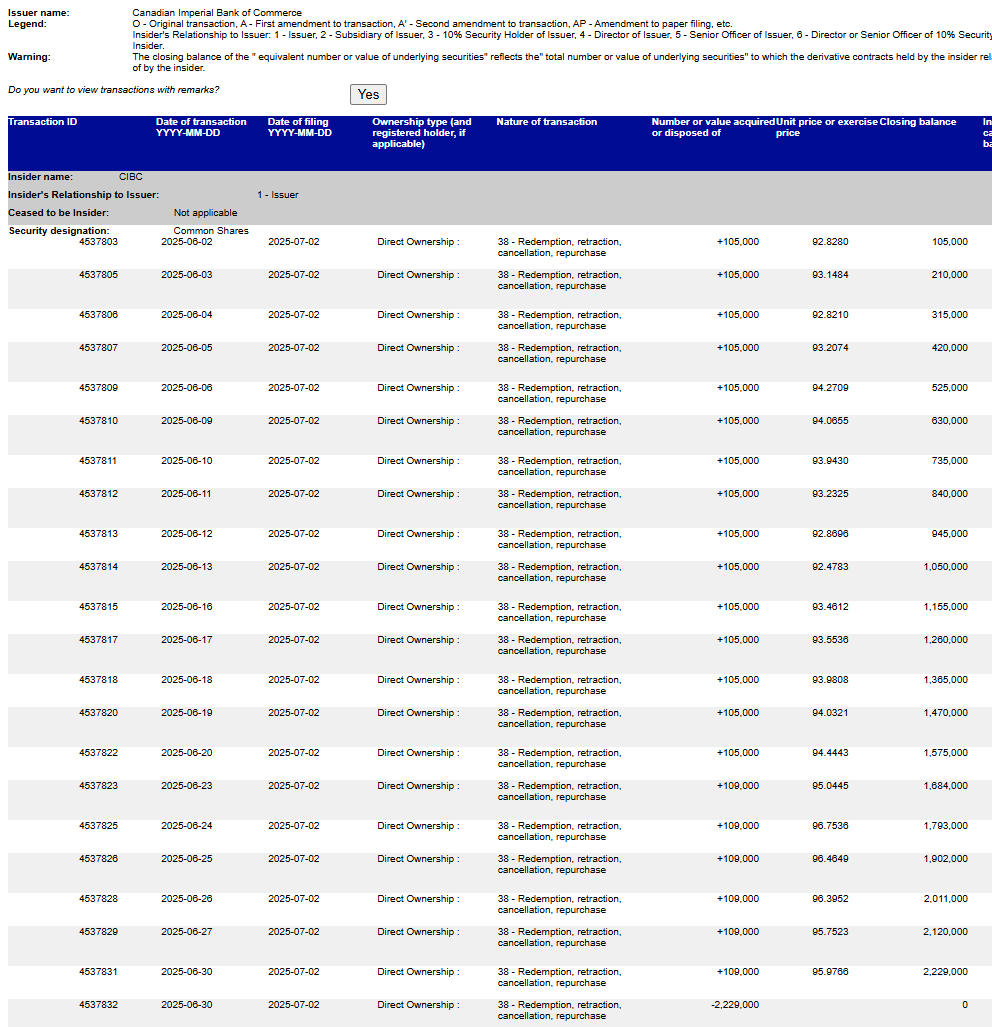The image size is (992, 1027).
Task: Click transaction ID 4537814
Action: coord(98,567)
